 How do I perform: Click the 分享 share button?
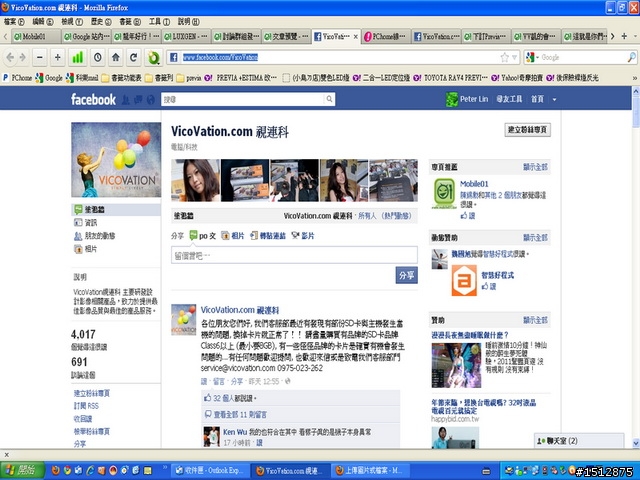click(406, 275)
